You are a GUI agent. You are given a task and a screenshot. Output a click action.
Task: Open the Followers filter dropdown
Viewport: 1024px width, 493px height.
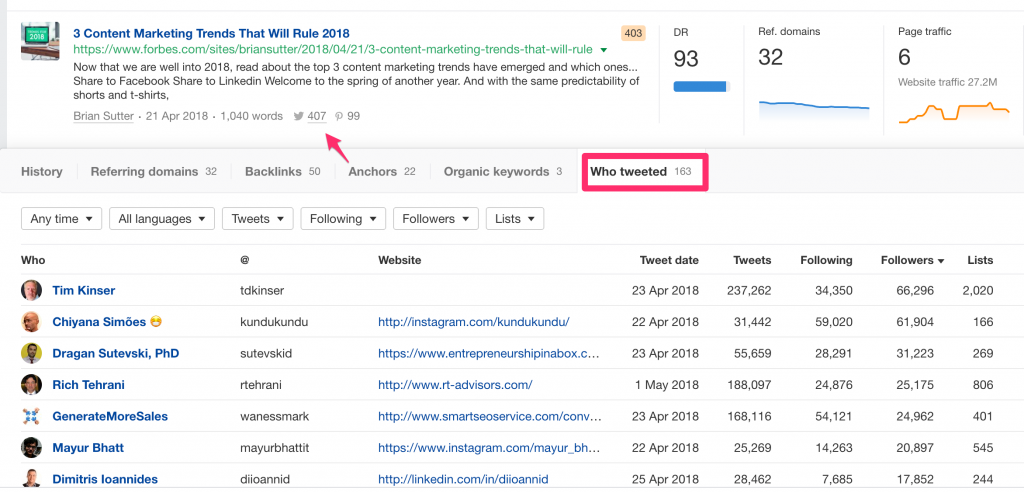pyautogui.click(x=436, y=219)
